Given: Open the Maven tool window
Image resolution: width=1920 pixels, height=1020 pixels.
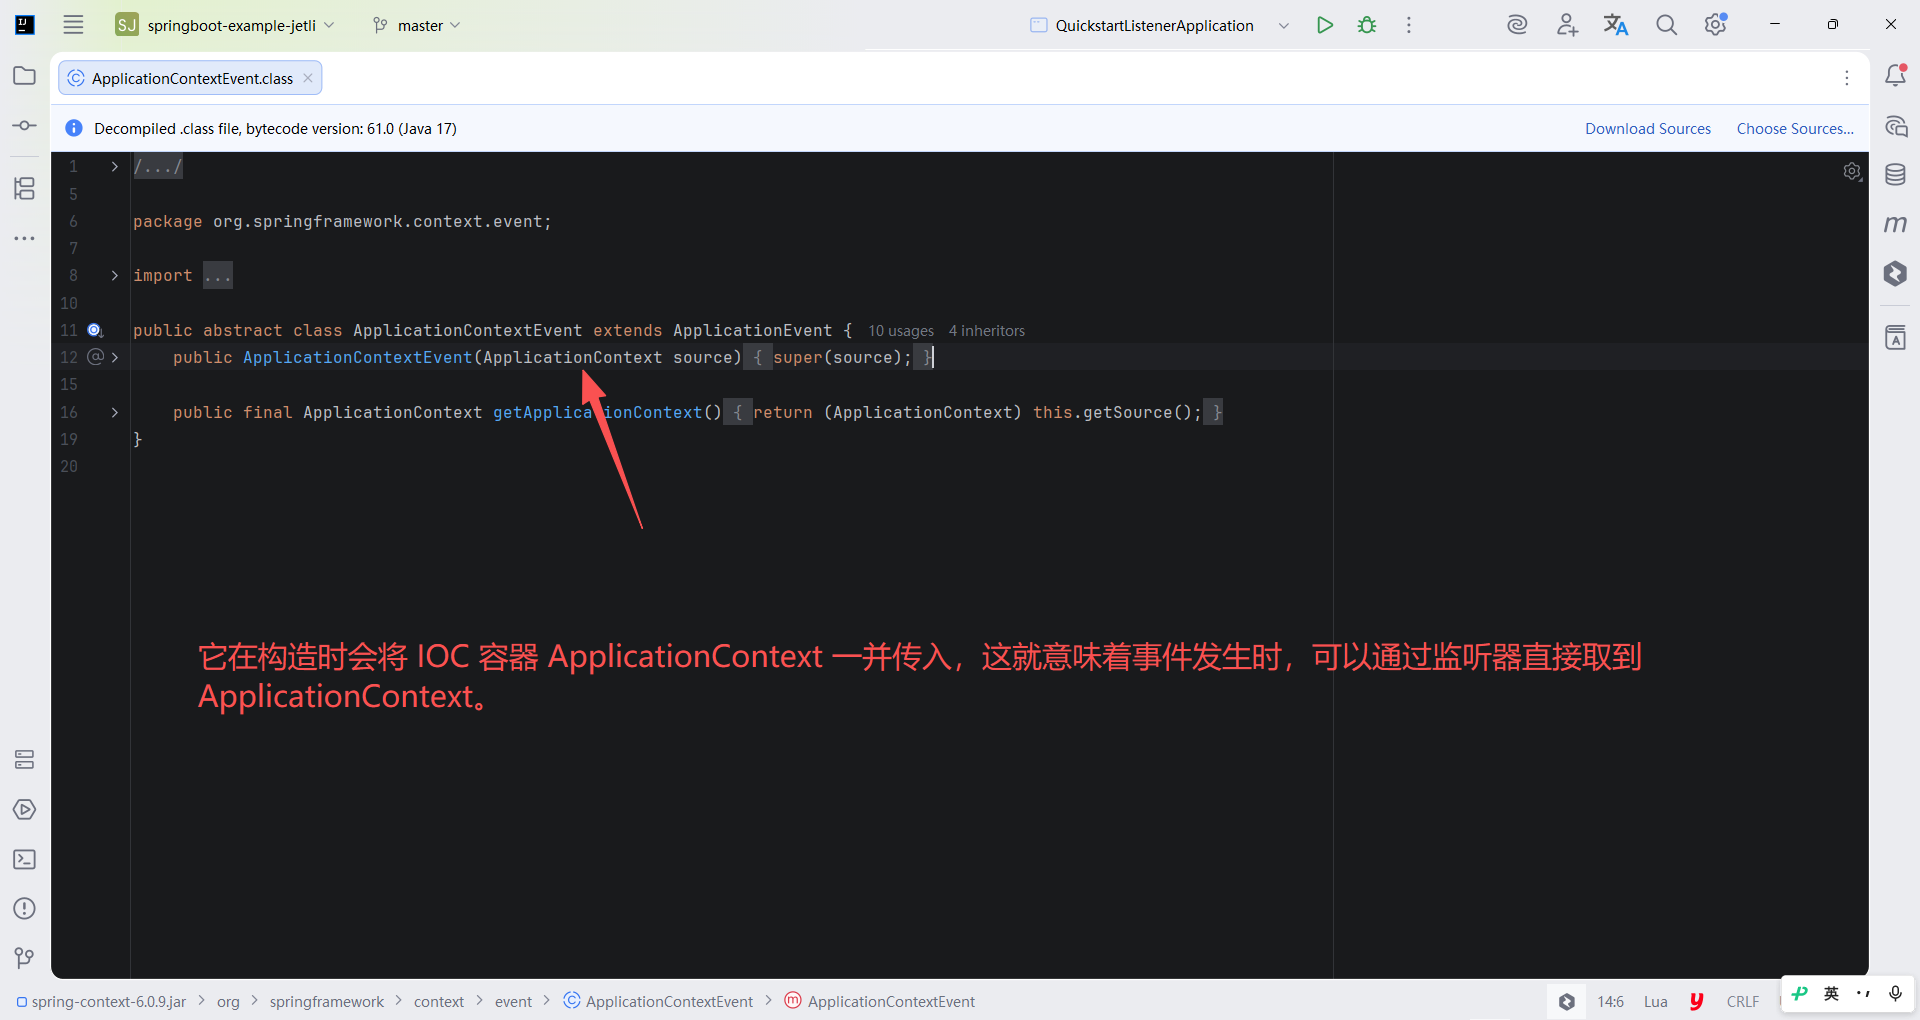Looking at the screenshot, I should (1895, 224).
